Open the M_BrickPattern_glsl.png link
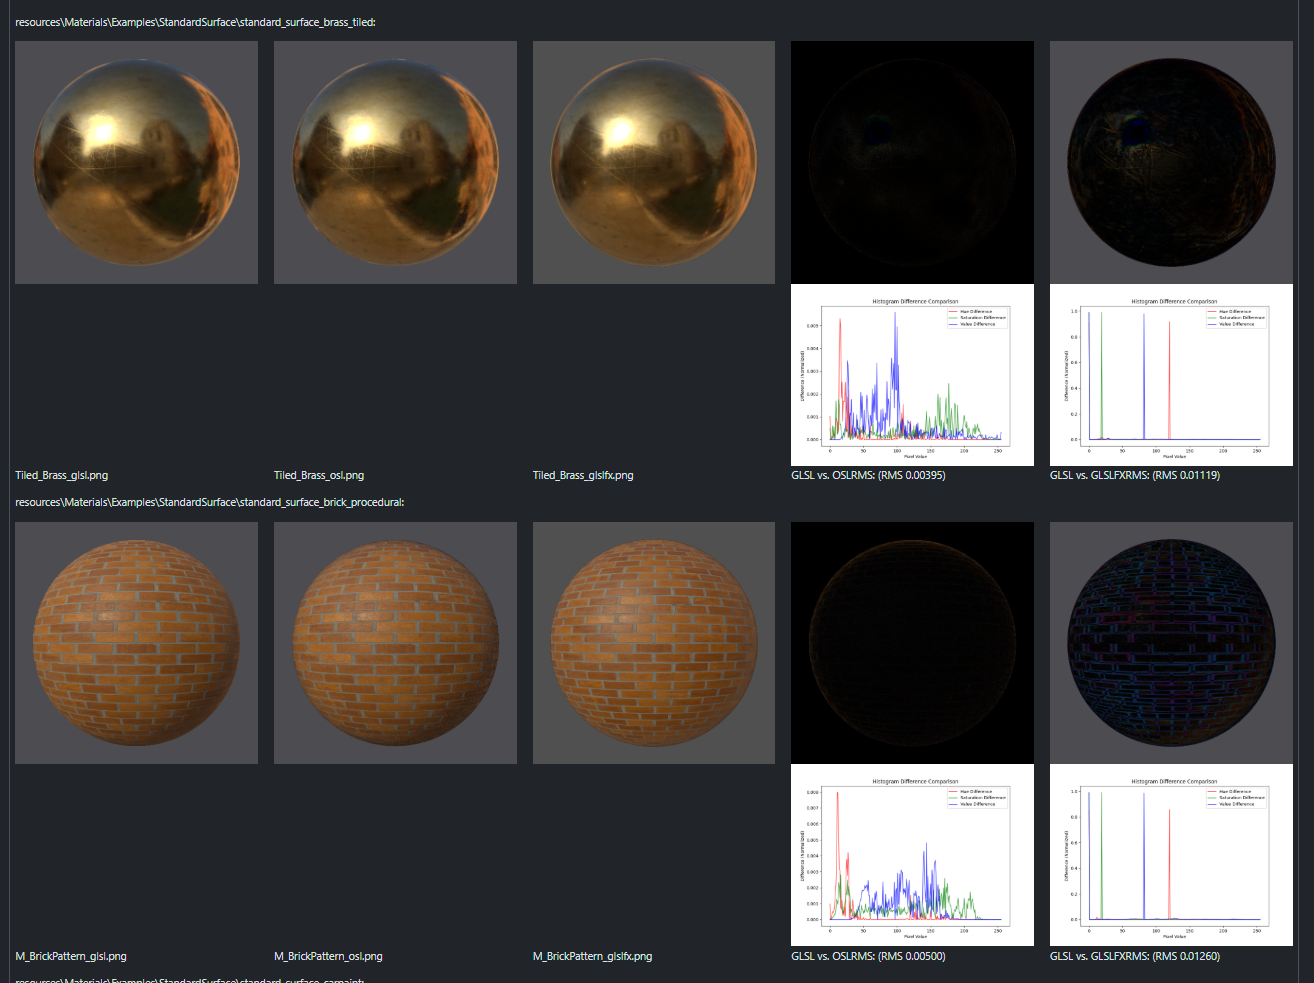Image resolution: width=1314 pixels, height=983 pixels. click(x=68, y=956)
